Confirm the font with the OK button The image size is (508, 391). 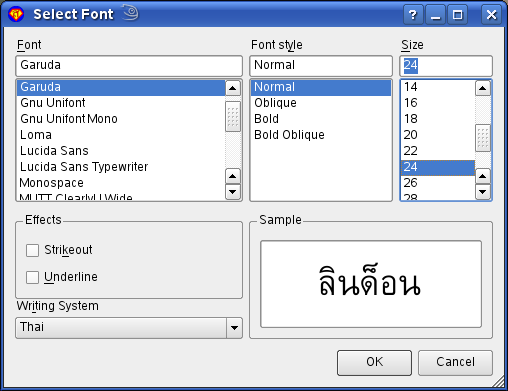pyautogui.click(x=374, y=363)
